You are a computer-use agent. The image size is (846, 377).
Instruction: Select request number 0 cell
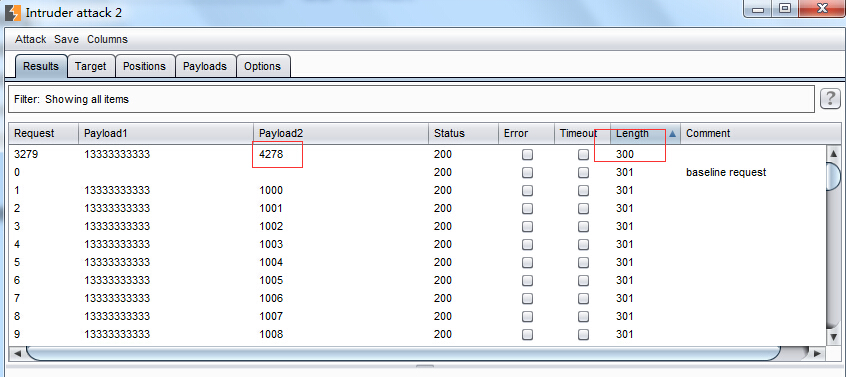tap(17, 173)
